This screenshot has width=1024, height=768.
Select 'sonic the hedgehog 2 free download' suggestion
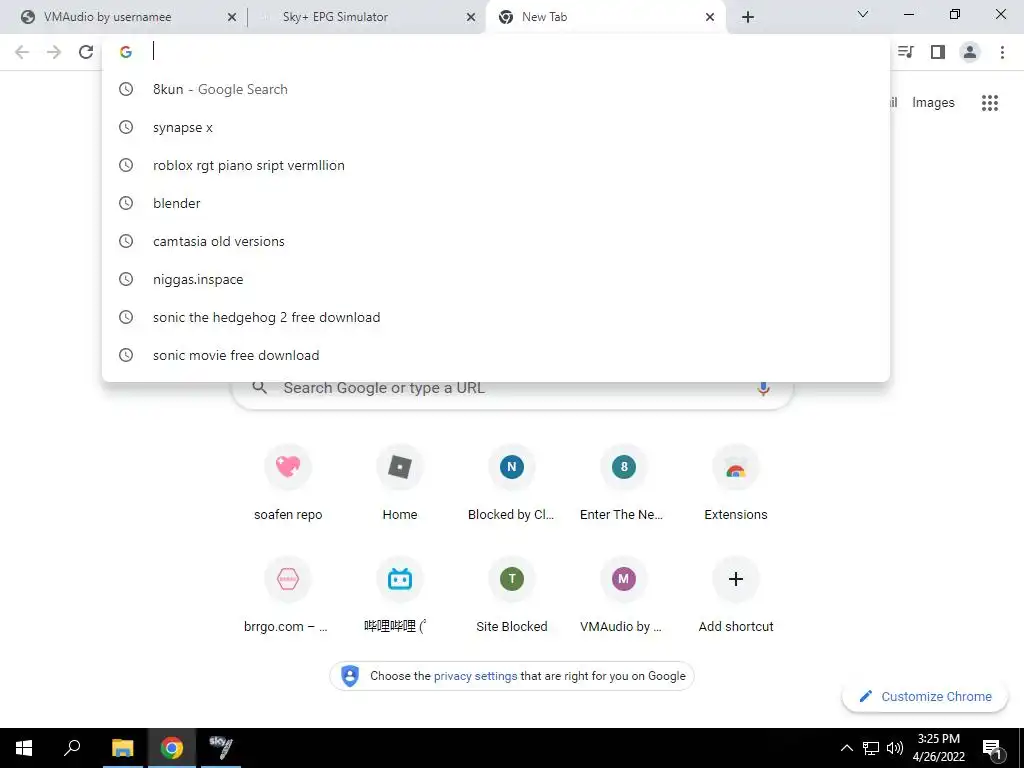[496, 317]
